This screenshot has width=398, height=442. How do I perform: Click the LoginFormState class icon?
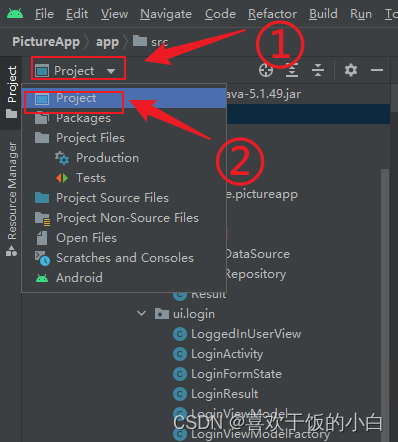coord(180,374)
